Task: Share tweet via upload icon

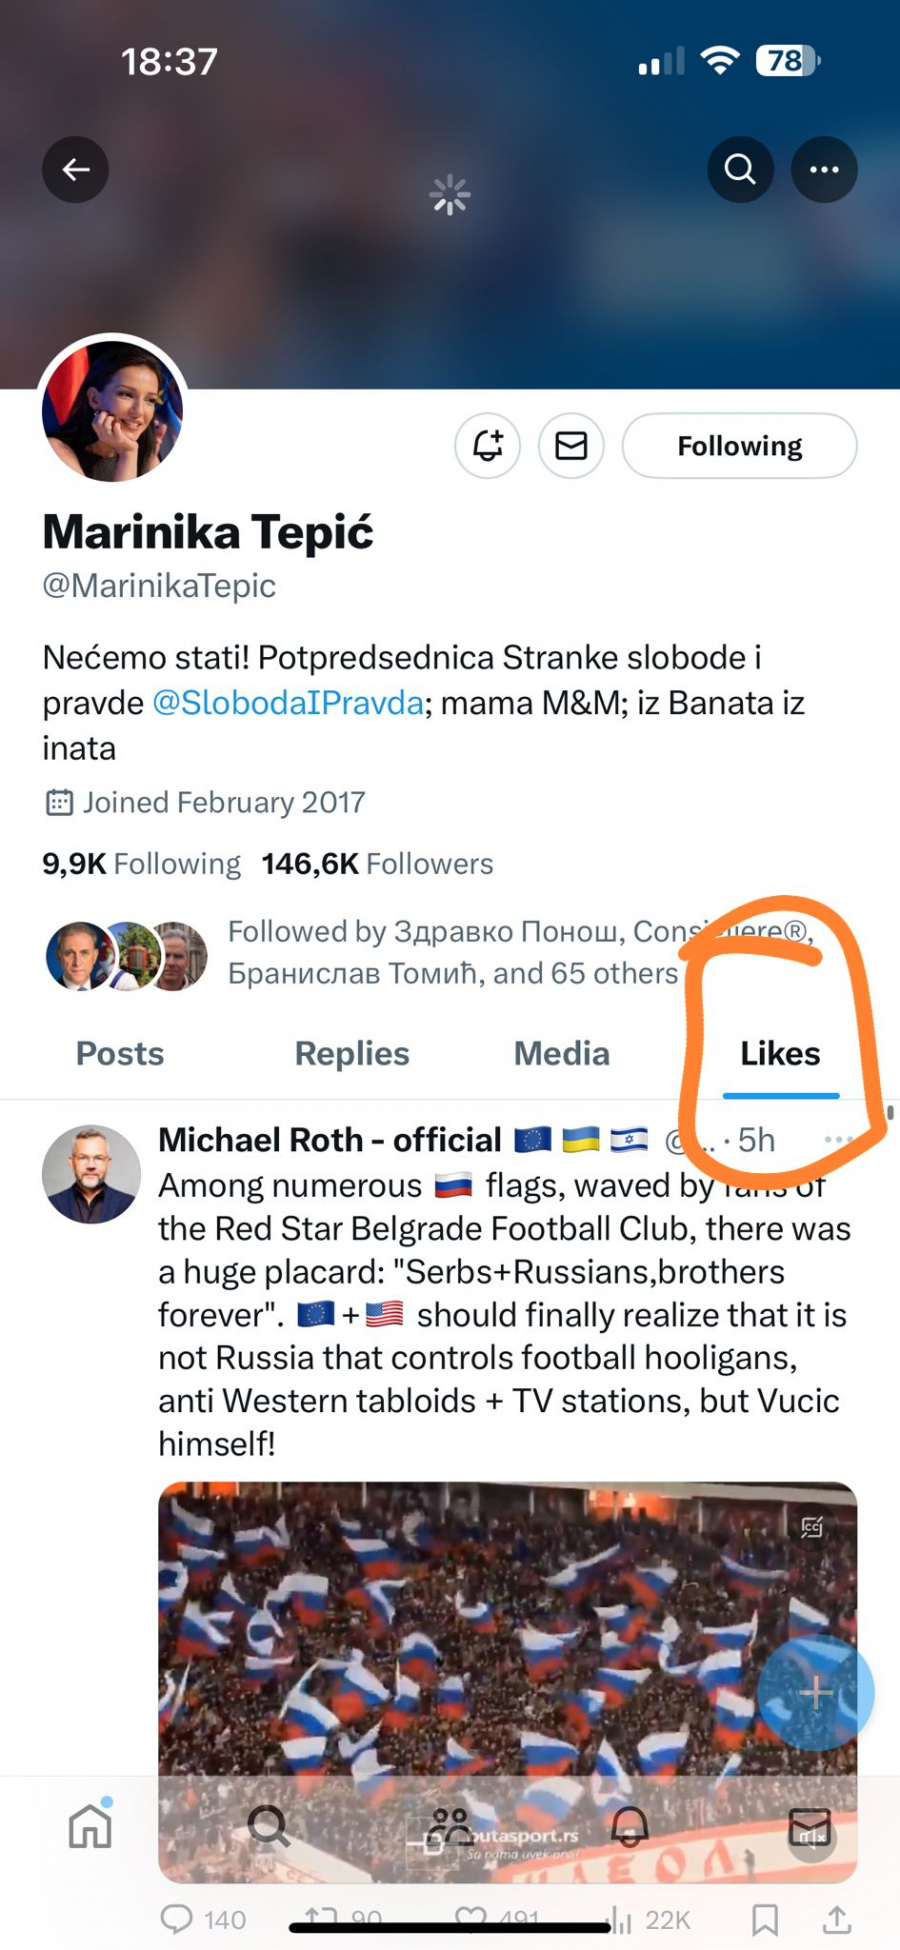Action: point(836,1919)
